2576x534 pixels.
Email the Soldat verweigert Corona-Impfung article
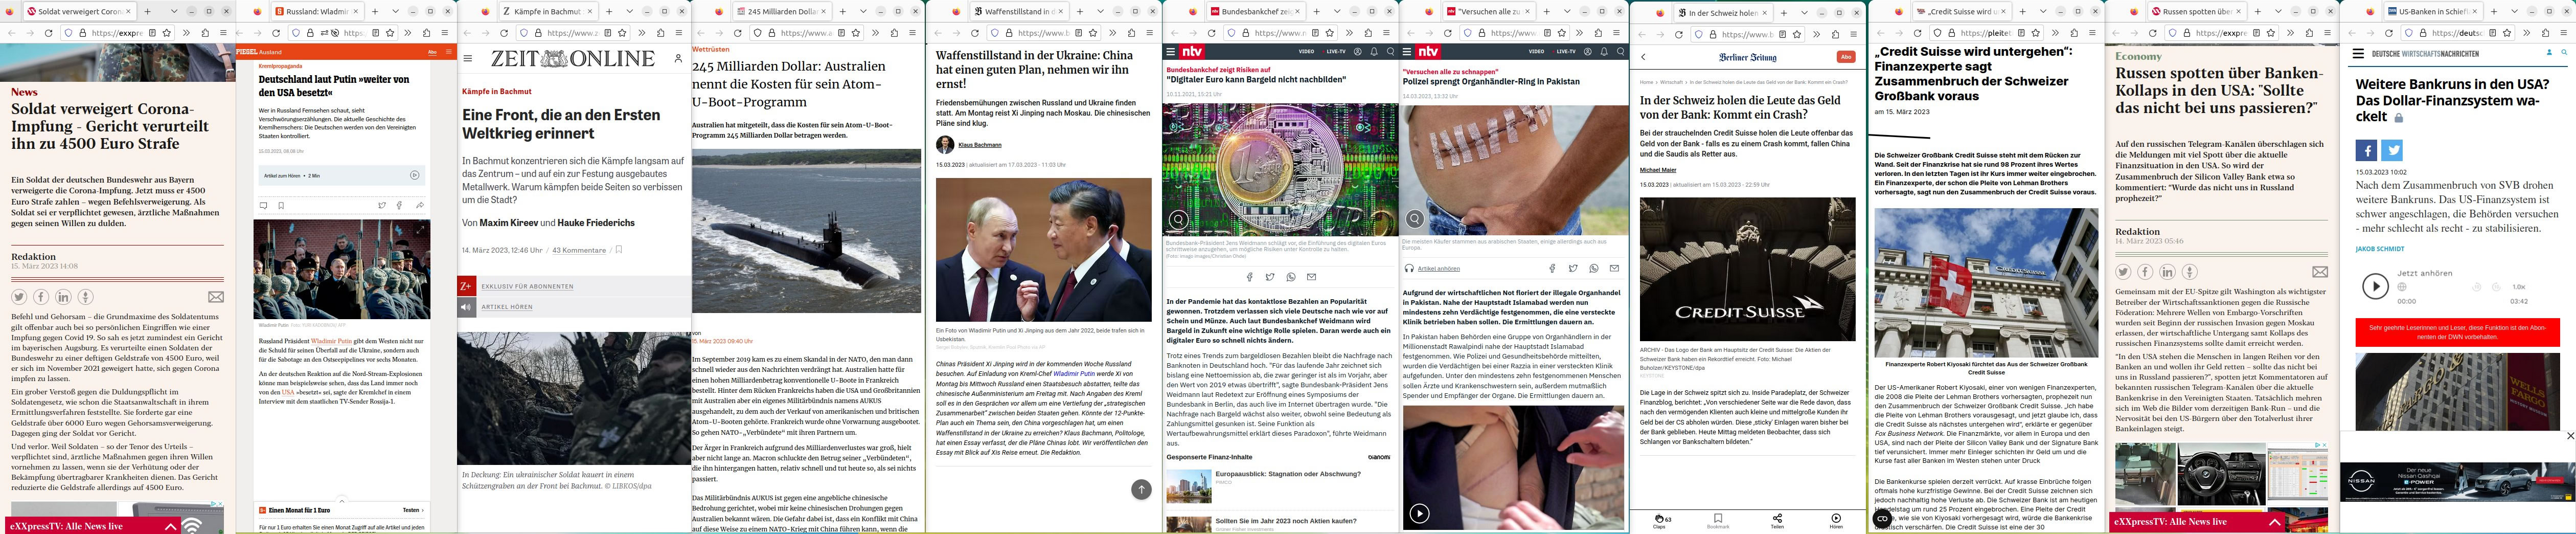click(x=215, y=297)
